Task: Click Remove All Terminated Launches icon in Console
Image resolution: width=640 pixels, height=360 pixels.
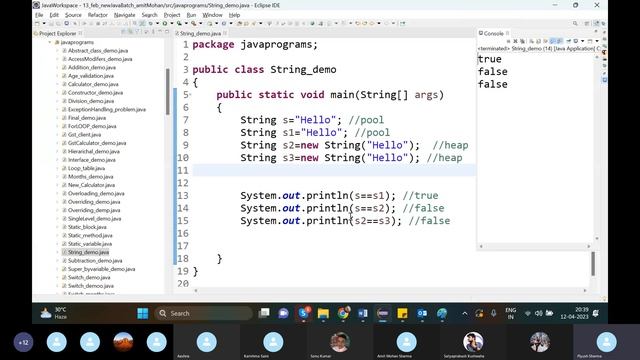Action: [522, 41]
